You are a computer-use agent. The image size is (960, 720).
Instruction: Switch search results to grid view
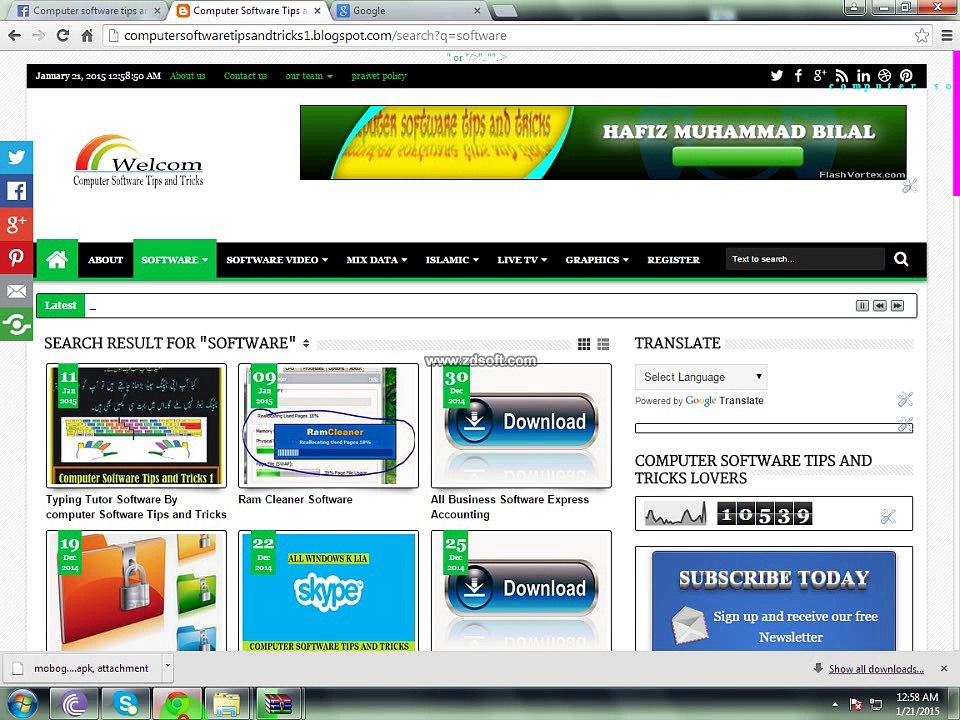coord(584,344)
